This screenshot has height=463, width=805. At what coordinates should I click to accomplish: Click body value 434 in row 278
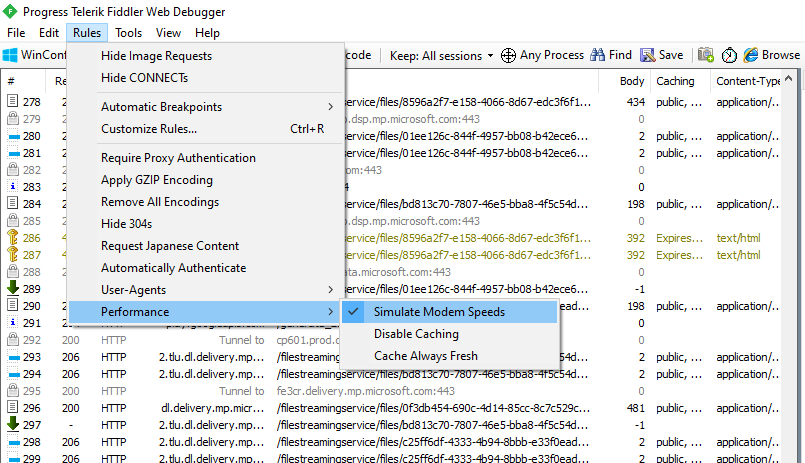coord(636,102)
